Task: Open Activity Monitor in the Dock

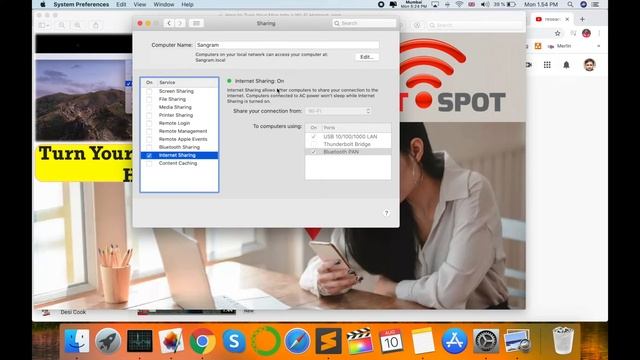Action: [x=140, y=341]
